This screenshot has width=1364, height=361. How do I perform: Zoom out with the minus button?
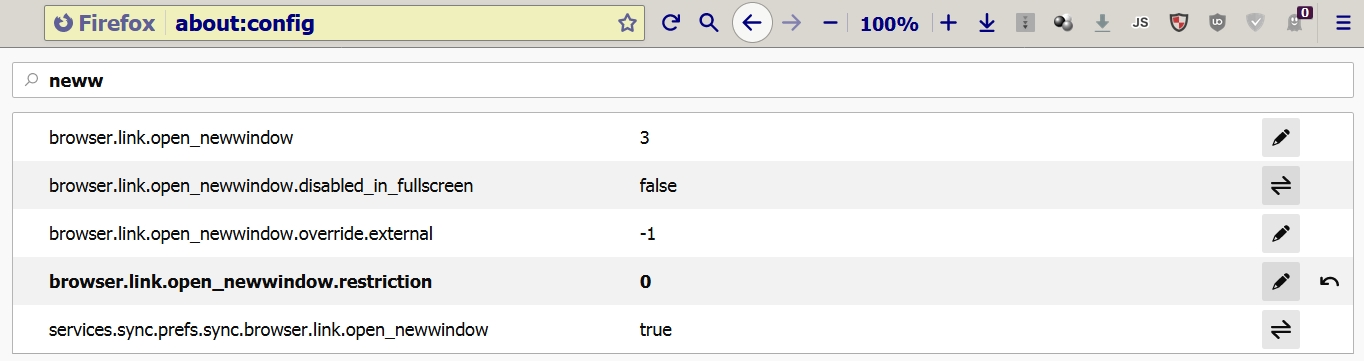coord(829,23)
